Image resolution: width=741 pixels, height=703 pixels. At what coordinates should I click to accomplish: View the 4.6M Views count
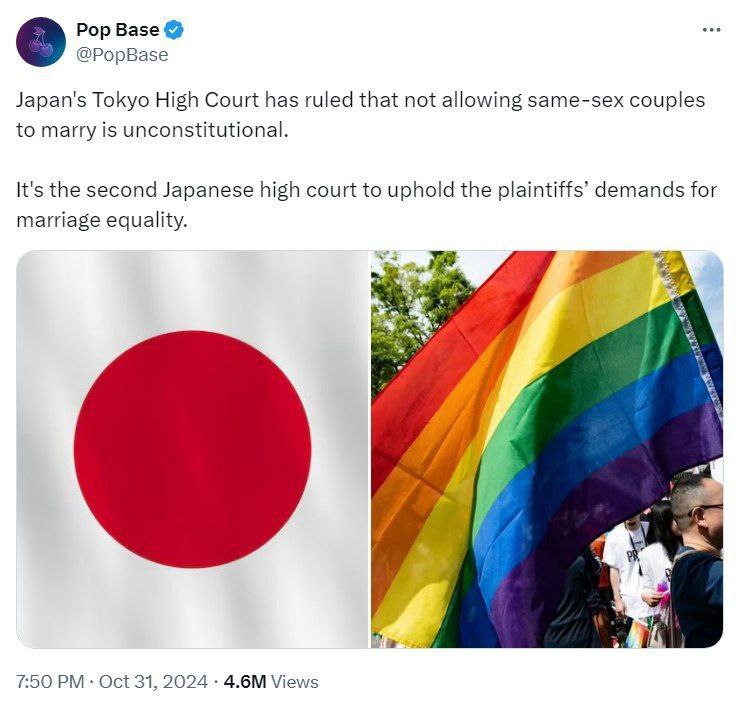271,682
